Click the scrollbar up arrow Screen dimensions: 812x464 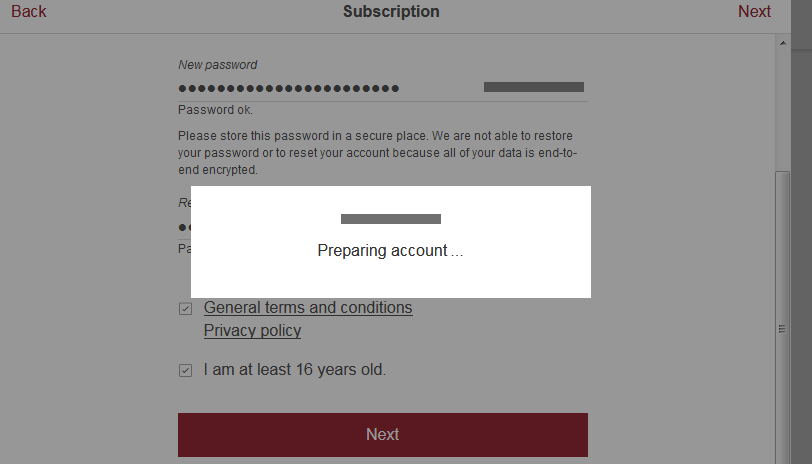coord(784,42)
